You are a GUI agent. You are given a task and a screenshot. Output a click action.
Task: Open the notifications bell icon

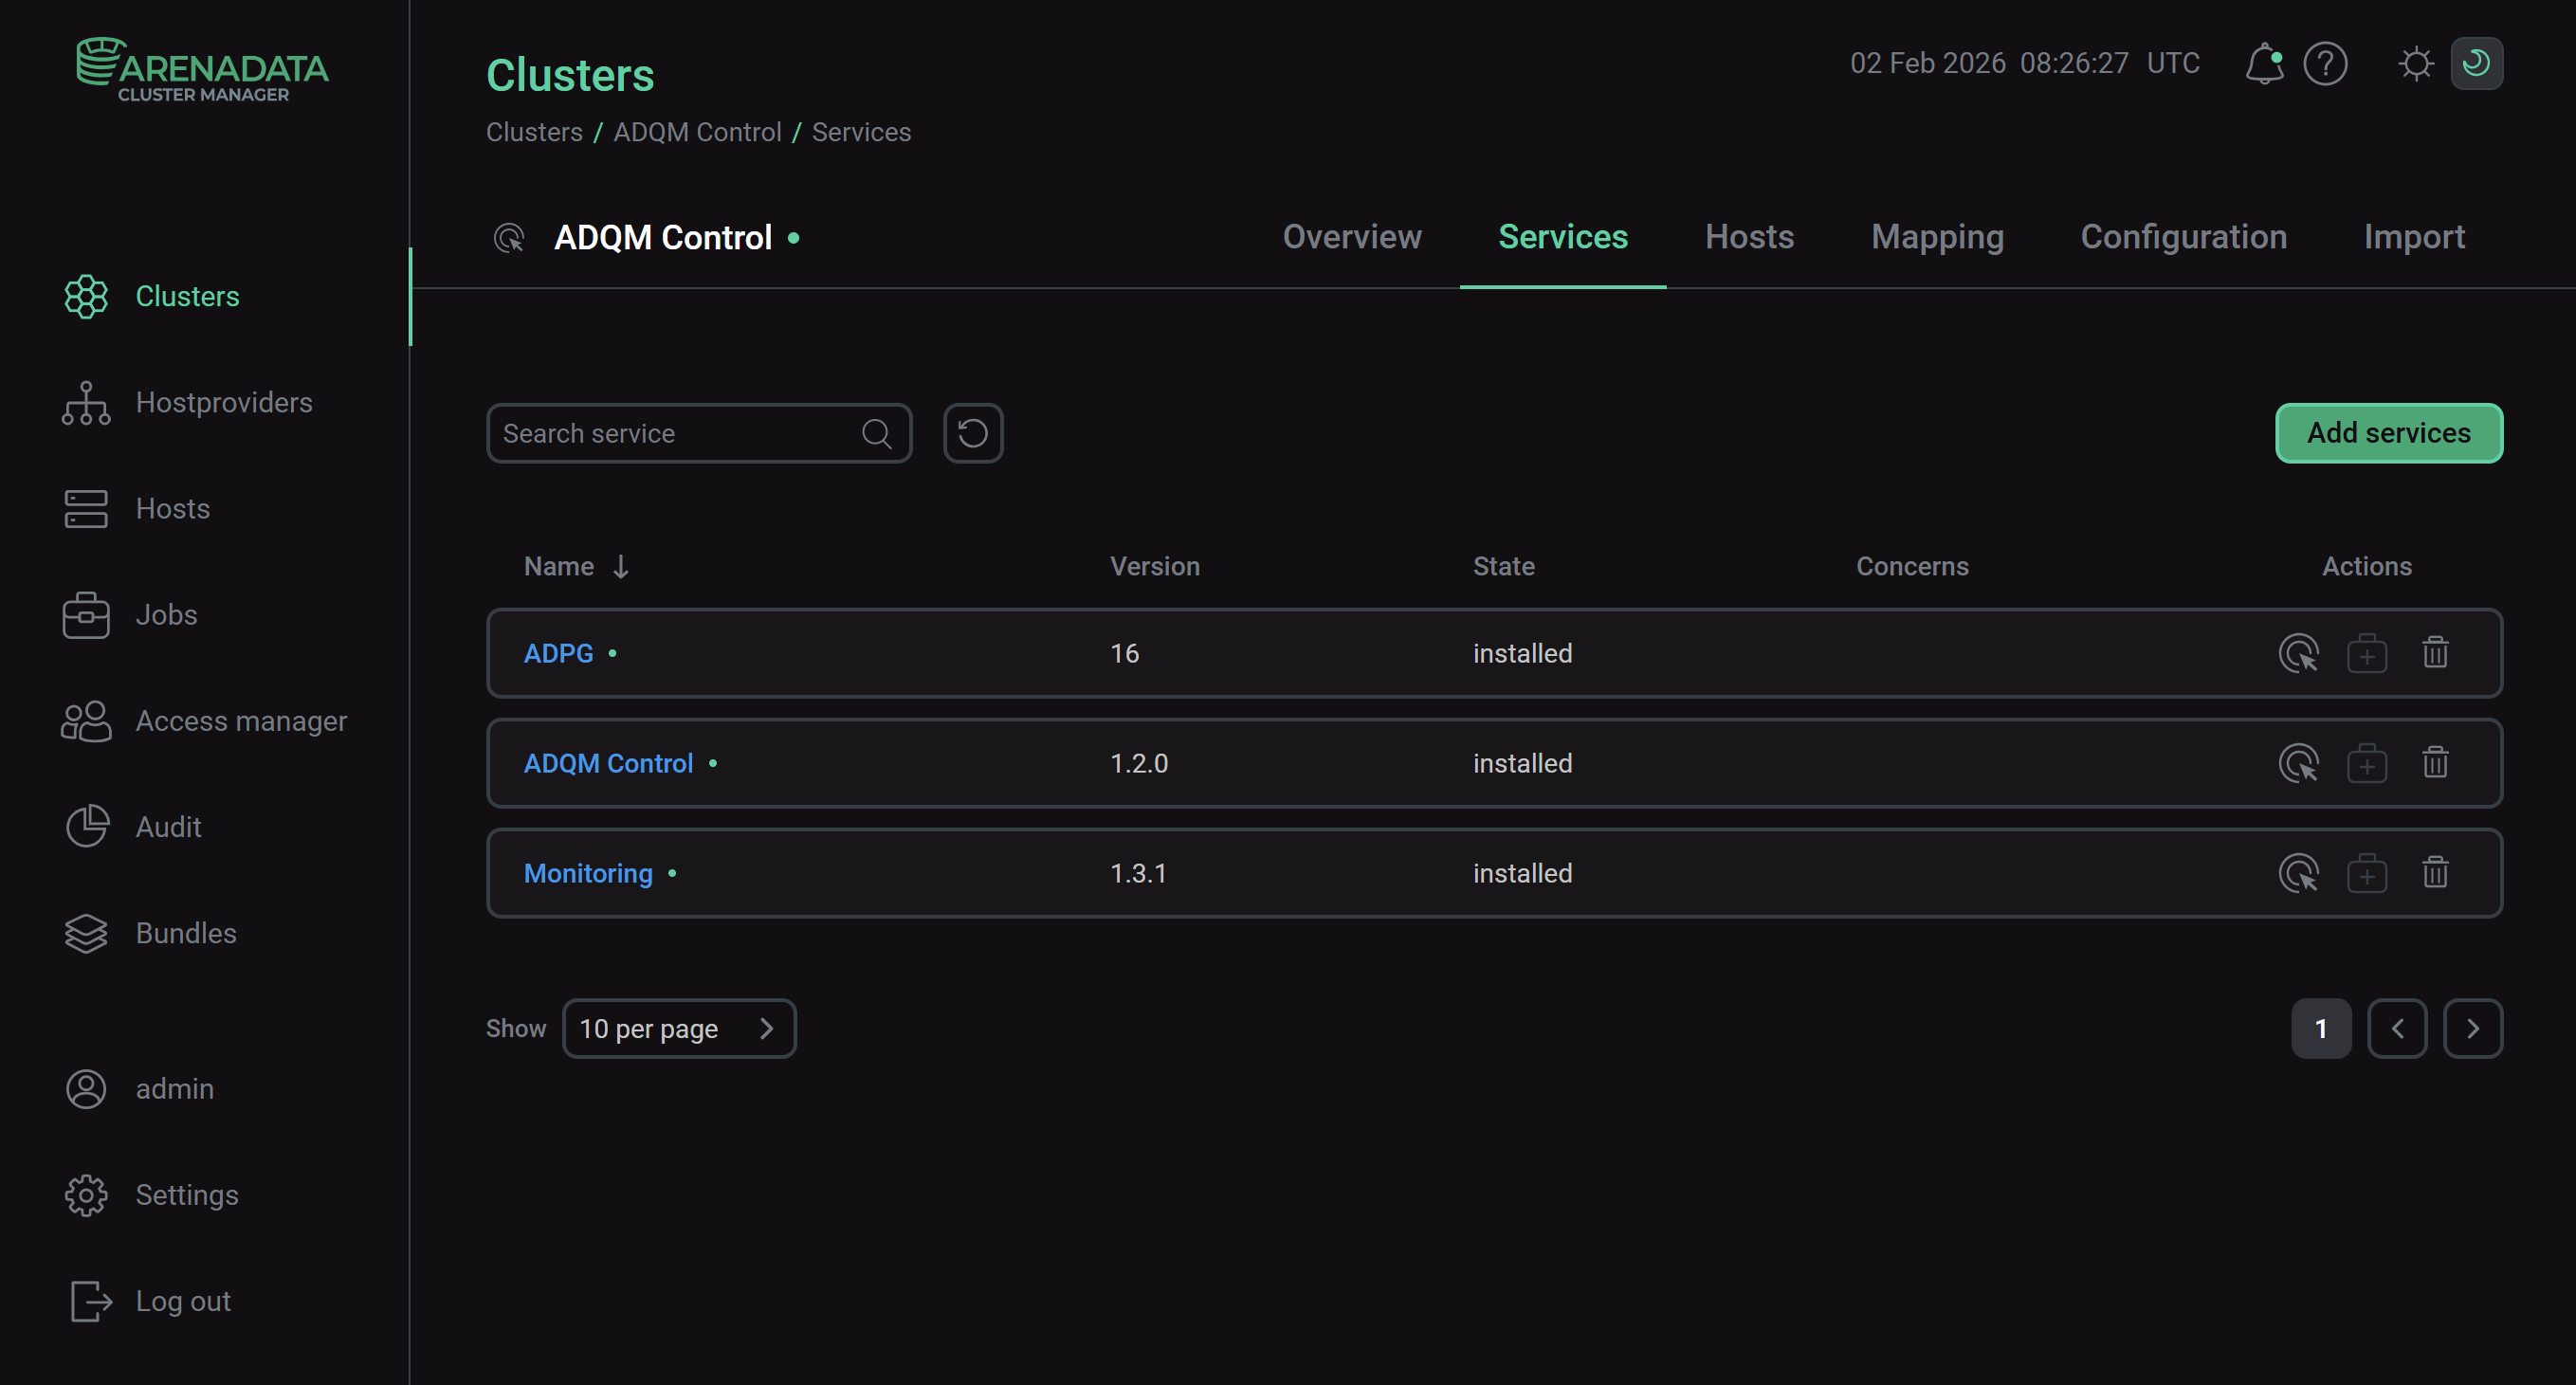pos(2263,64)
